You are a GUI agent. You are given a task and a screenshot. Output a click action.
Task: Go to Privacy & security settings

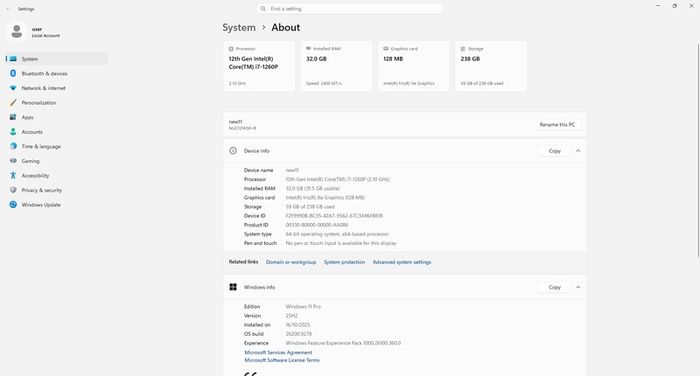(57, 190)
